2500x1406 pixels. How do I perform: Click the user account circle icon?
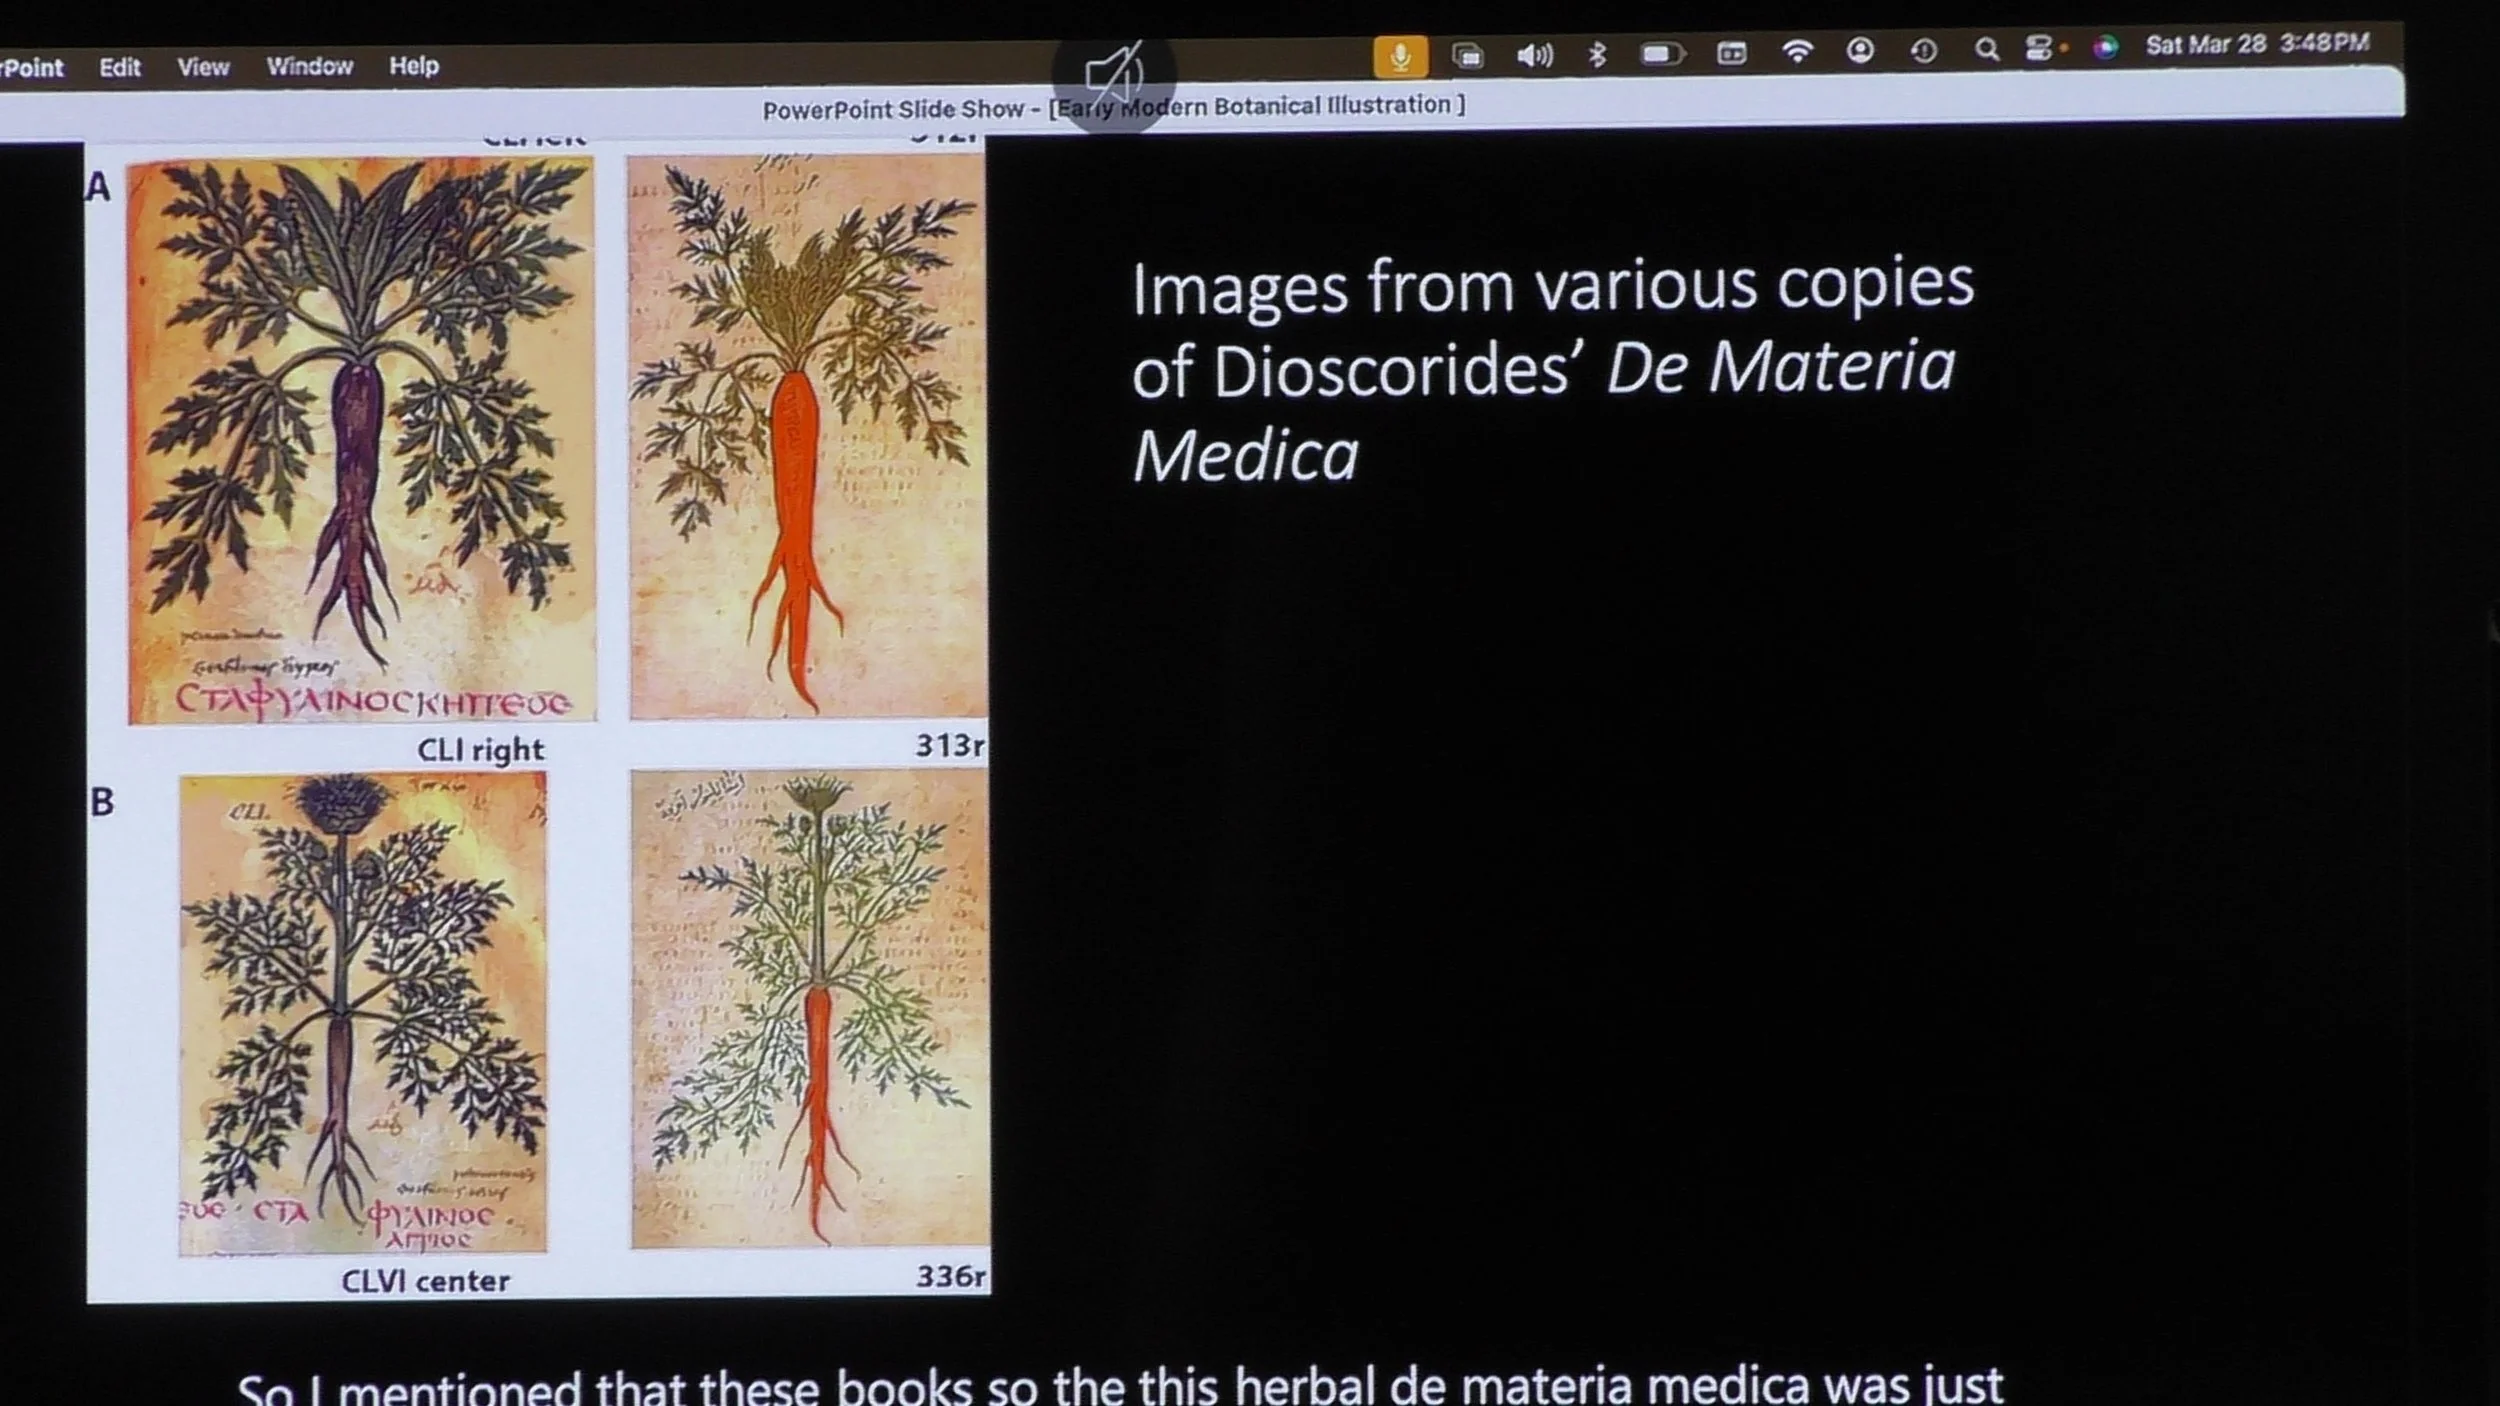[1859, 50]
